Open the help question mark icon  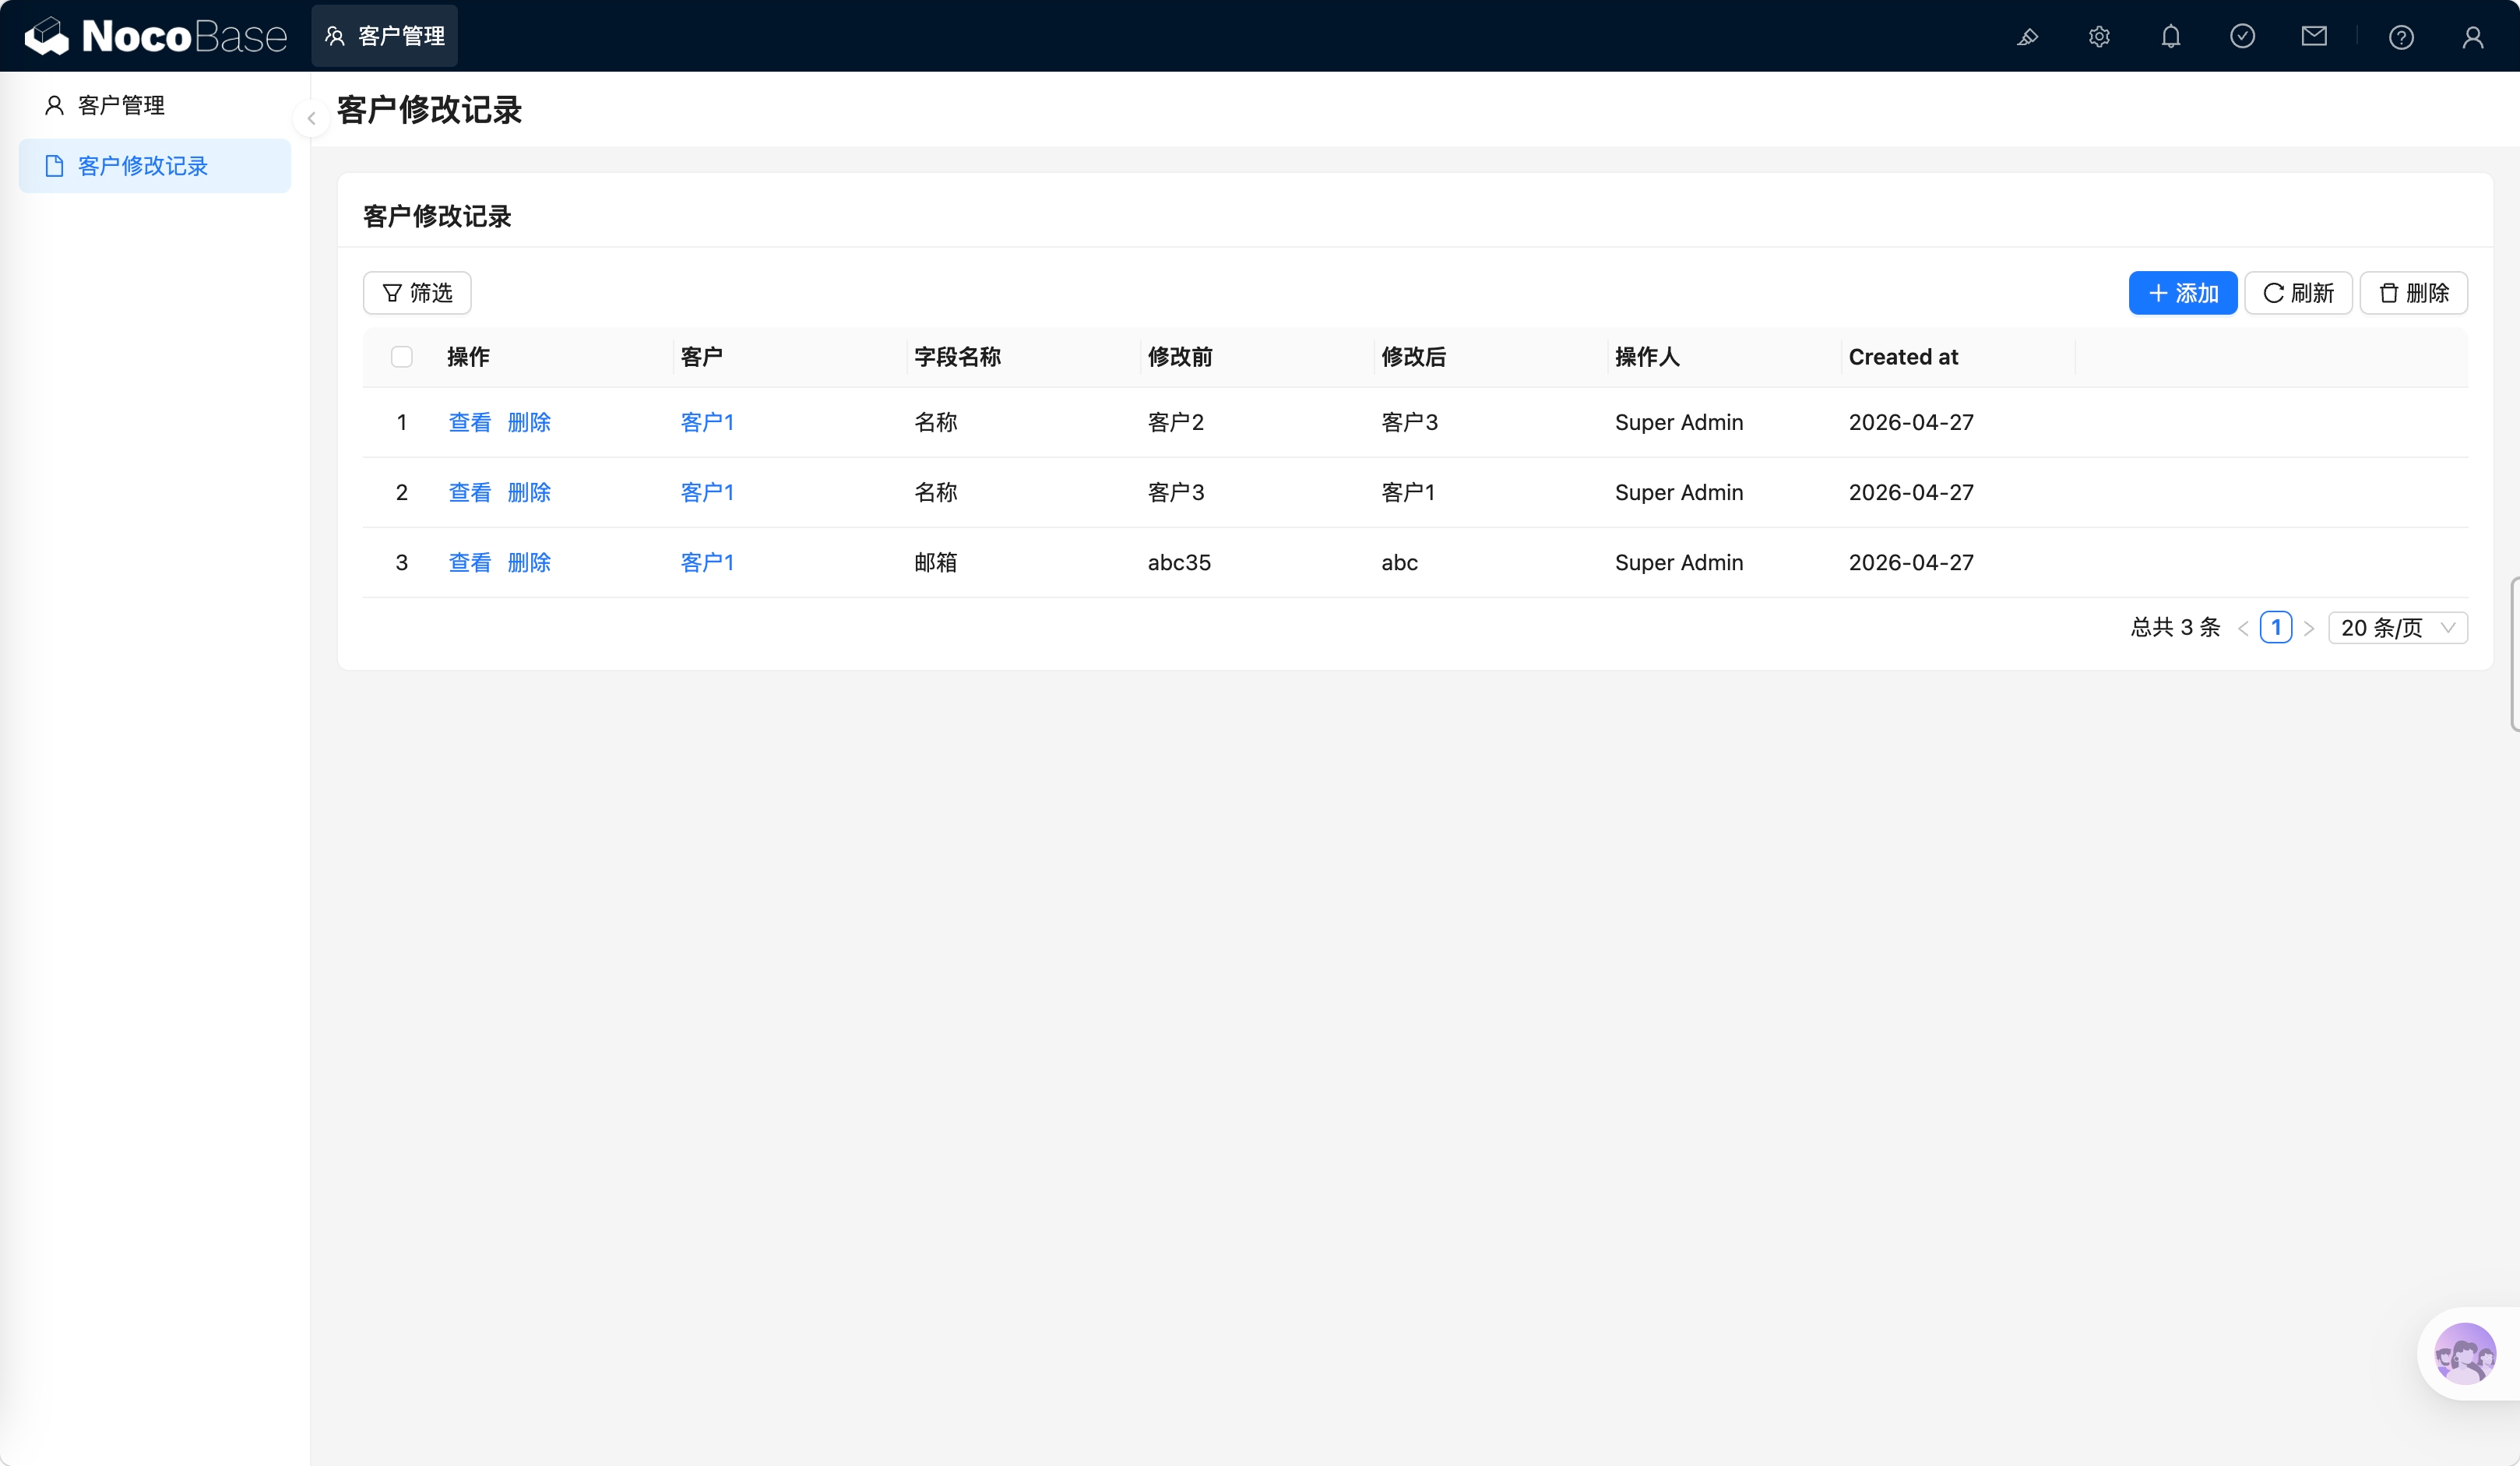2401,37
